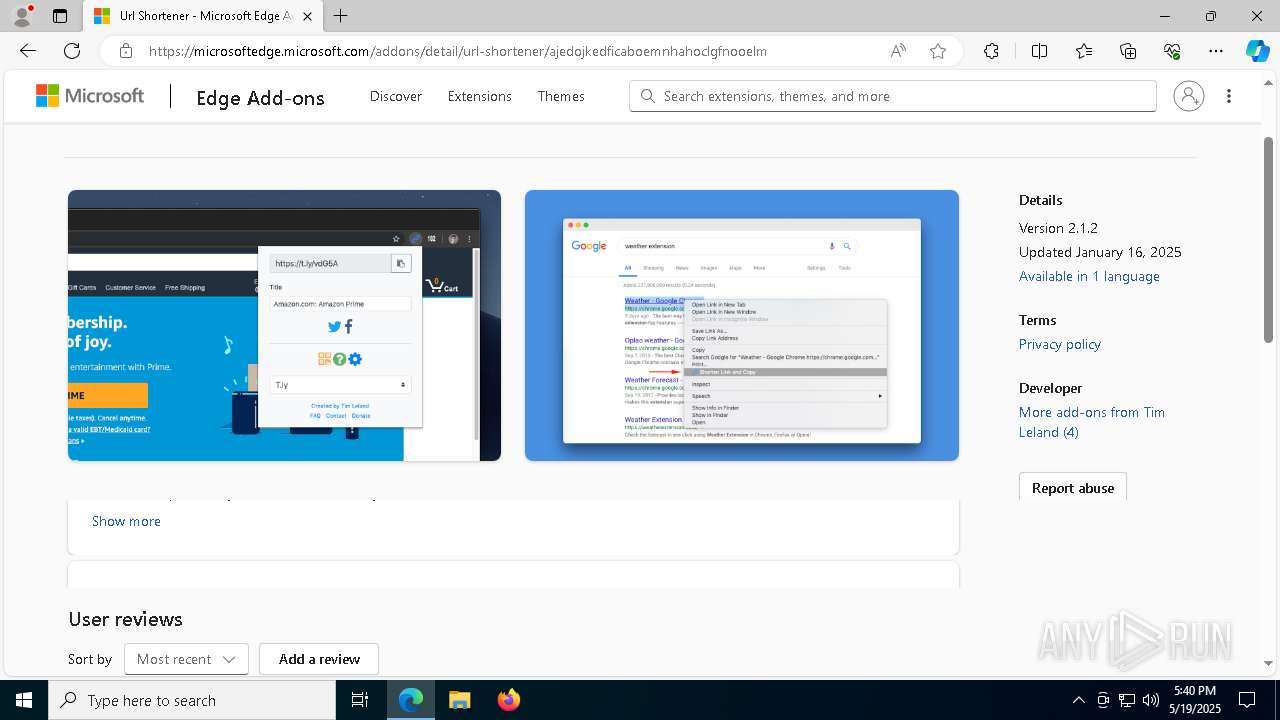This screenshot has width=1280, height=720.
Task: Close the Url Shortener tab
Action: pos(307,16)
